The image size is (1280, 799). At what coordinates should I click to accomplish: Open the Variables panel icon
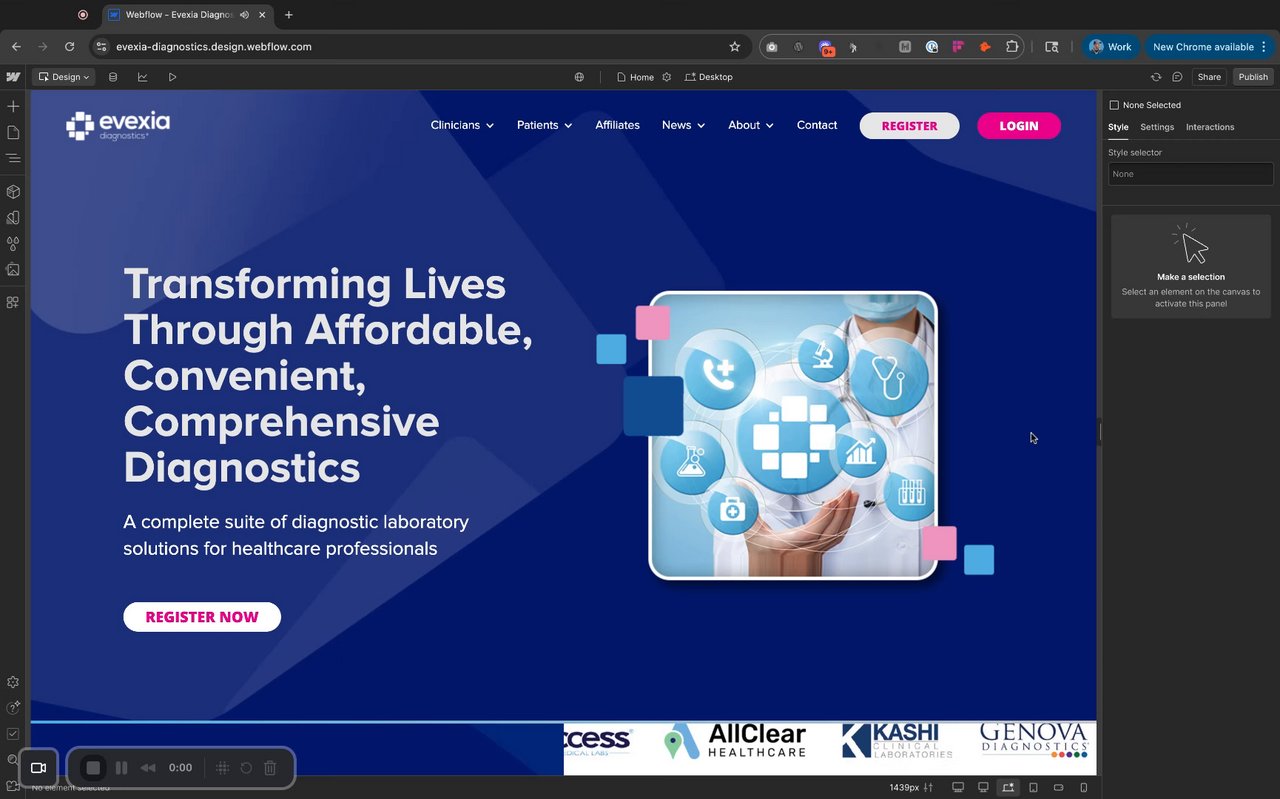pos(13,217)
